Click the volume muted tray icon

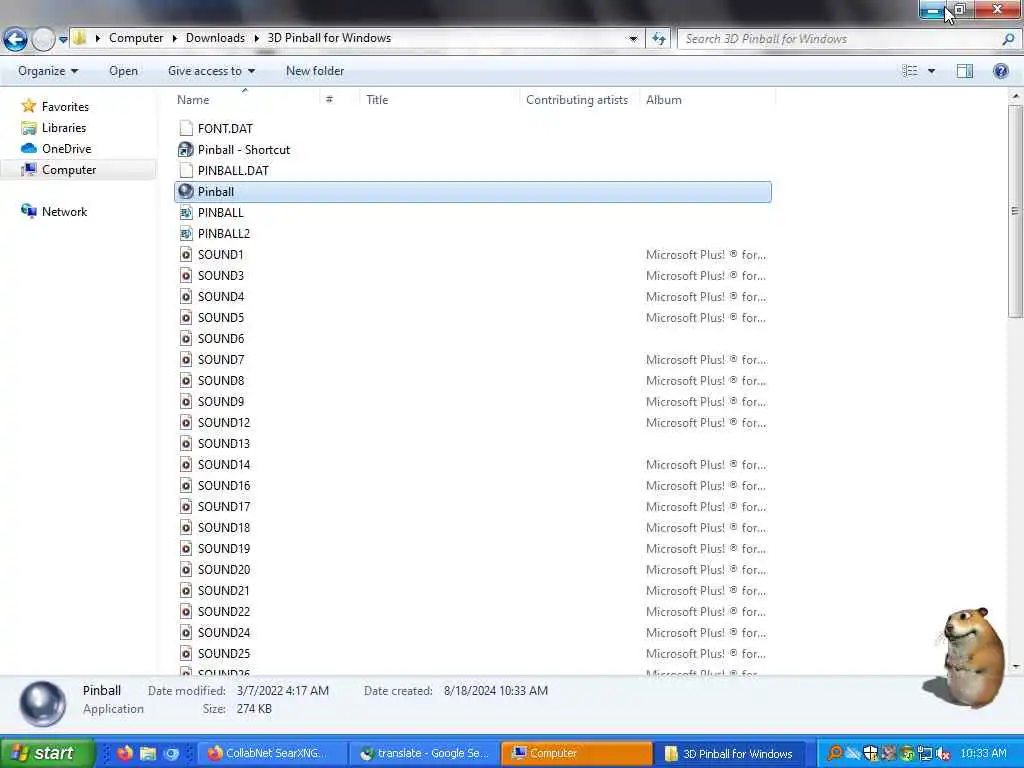coord(942,754)
